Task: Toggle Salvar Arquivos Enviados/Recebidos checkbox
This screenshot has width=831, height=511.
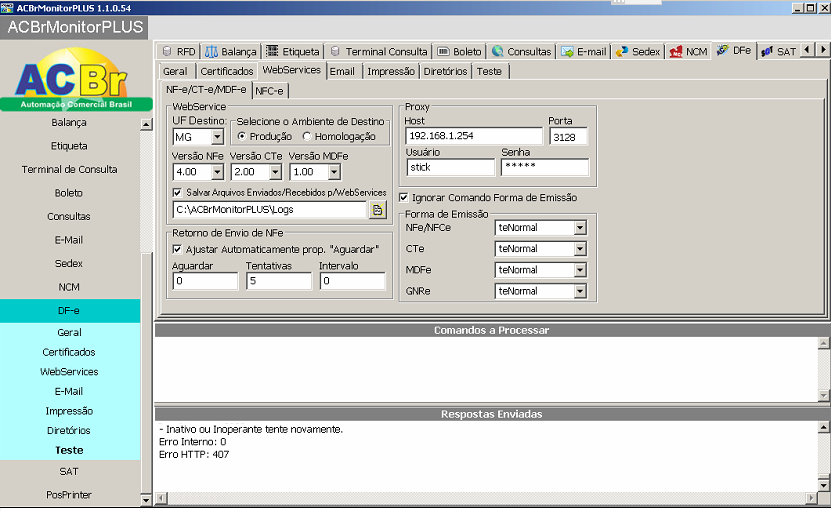Action: coord(178,192)
